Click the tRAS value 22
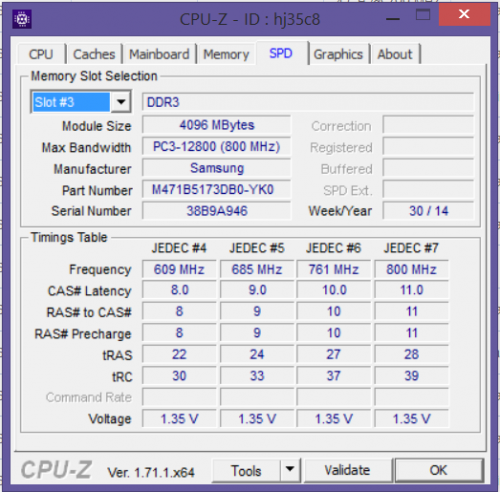This screenshot has width=500, height=492. [x=179, y=354]
